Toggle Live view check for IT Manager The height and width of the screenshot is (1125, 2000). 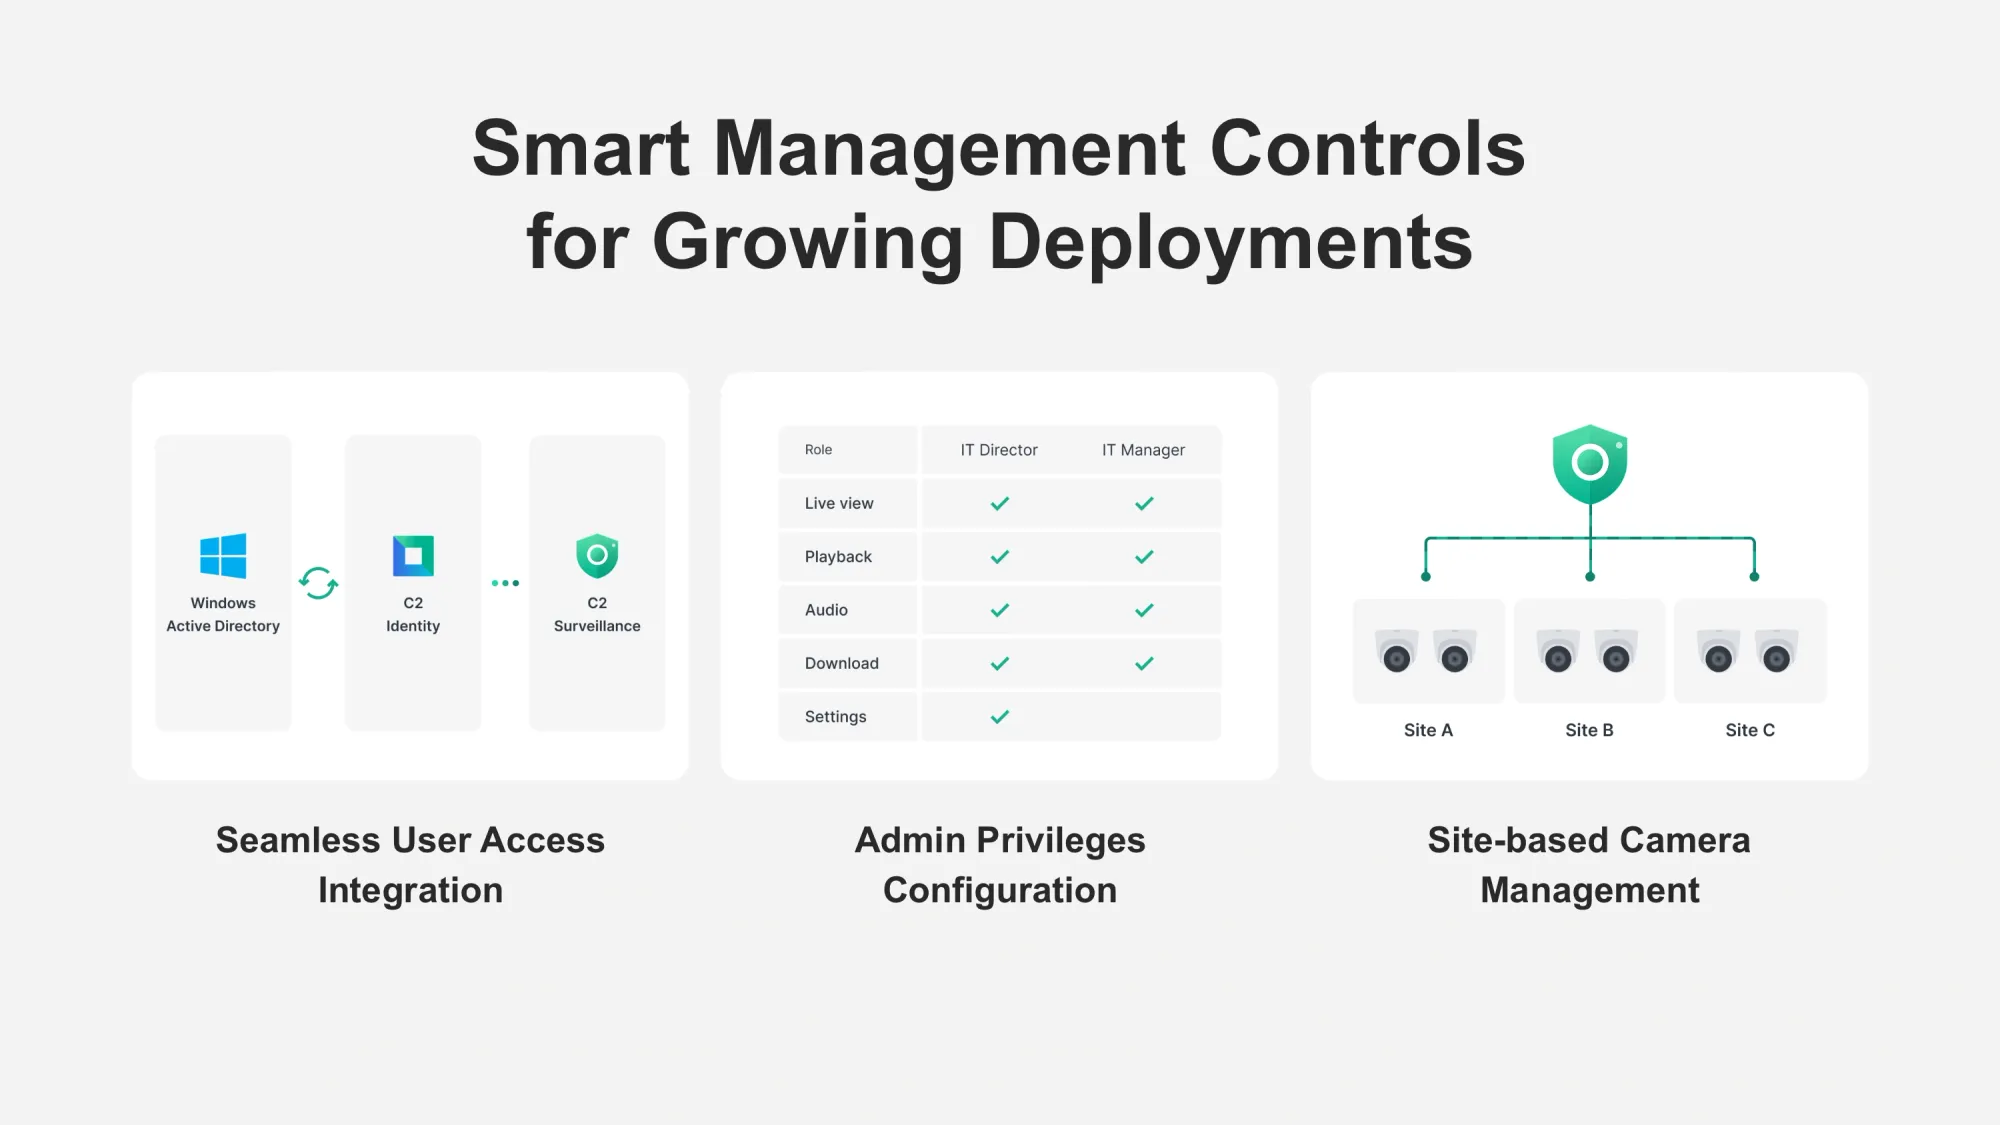pos(1144,503)
